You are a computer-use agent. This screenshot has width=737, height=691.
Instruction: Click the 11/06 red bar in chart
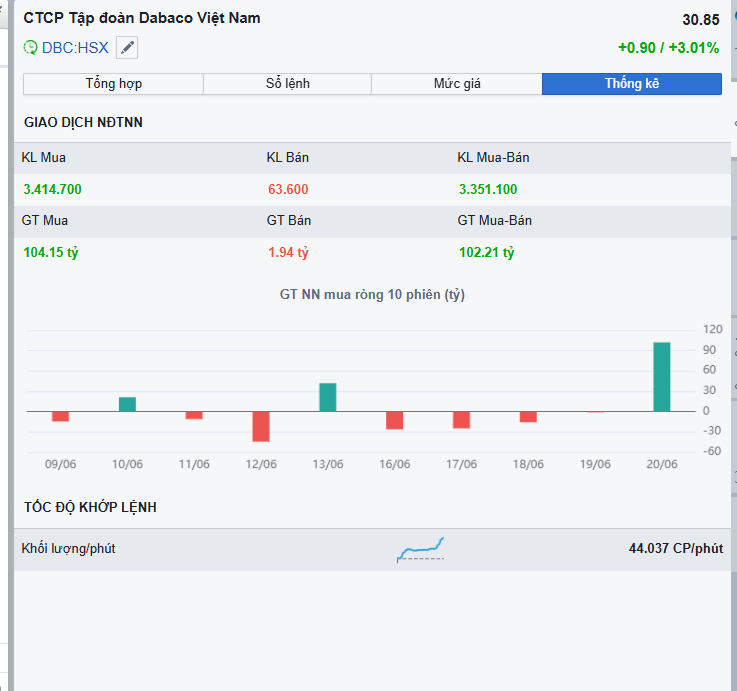click(x=194, y=416)
